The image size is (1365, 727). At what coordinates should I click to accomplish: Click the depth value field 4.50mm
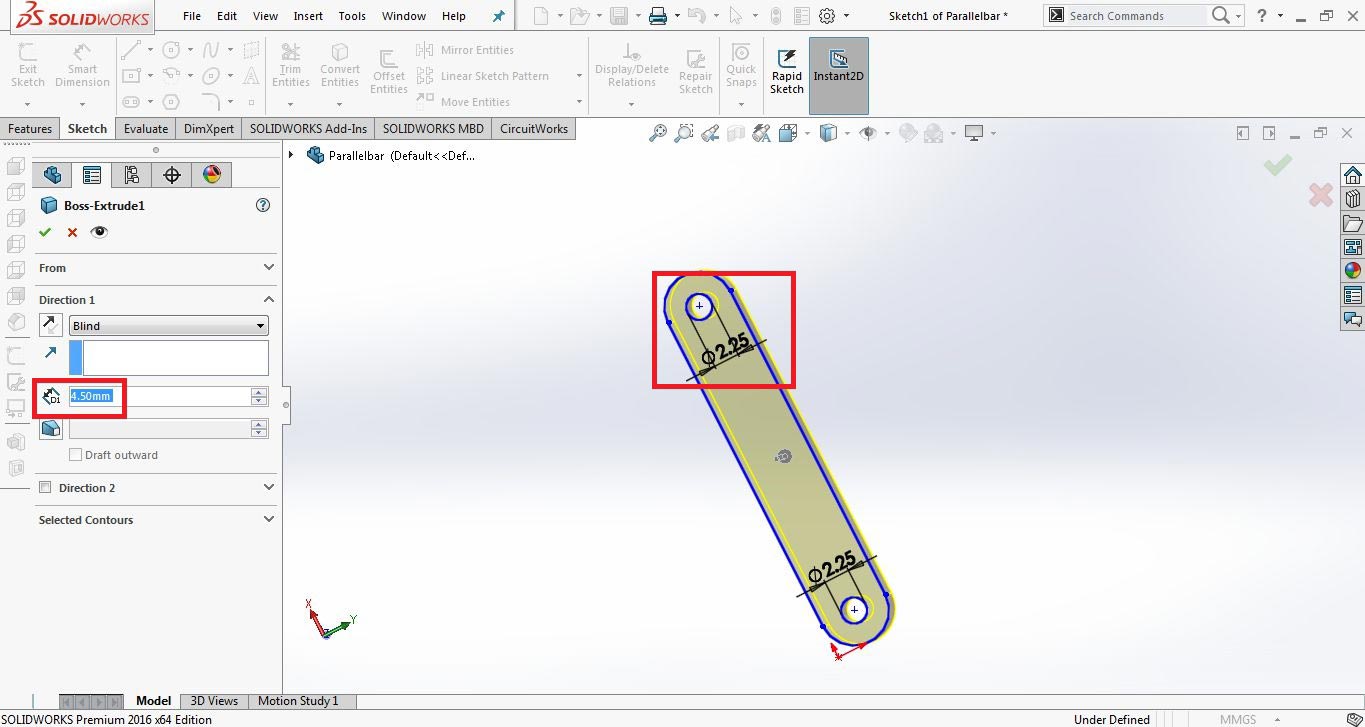159,396
